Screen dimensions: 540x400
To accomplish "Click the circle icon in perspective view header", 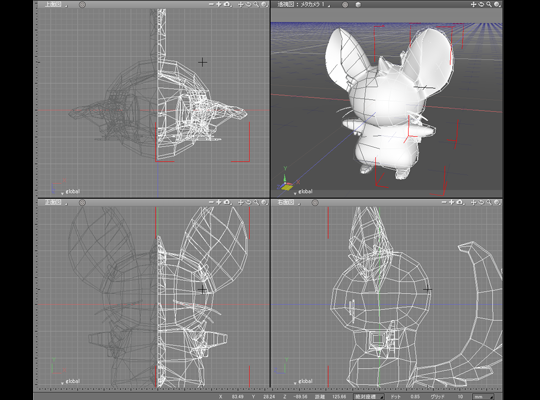I will pos(345,5).
